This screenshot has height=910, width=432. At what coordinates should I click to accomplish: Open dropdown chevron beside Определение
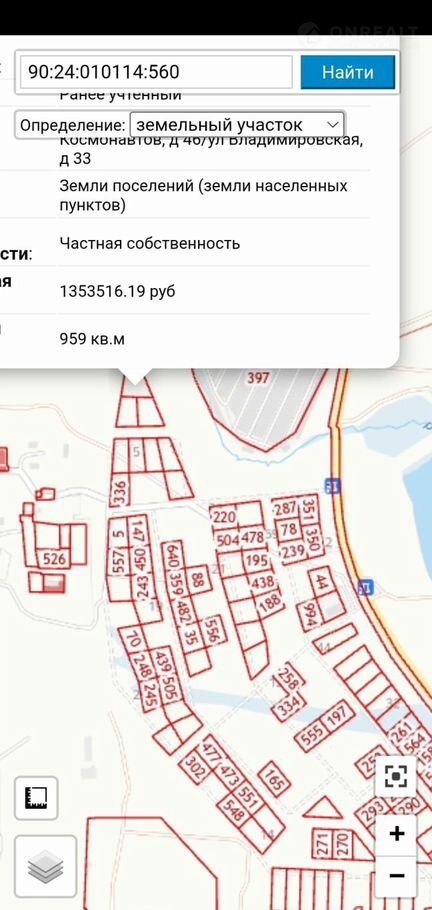[333, 125]
